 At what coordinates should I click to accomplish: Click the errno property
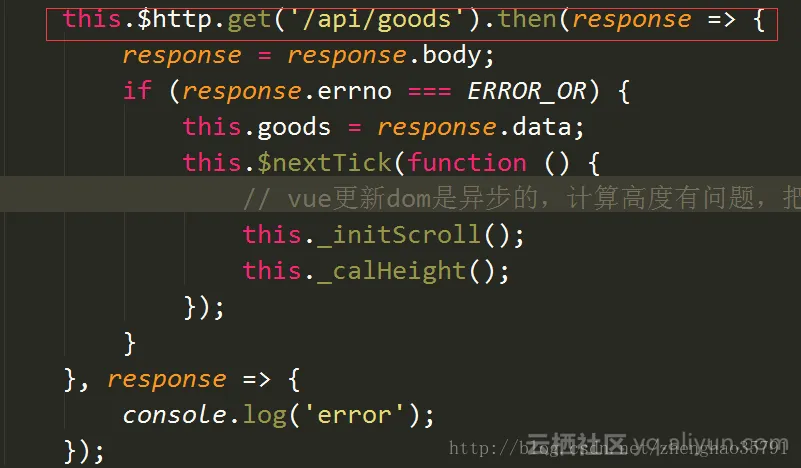coord(355,91)
